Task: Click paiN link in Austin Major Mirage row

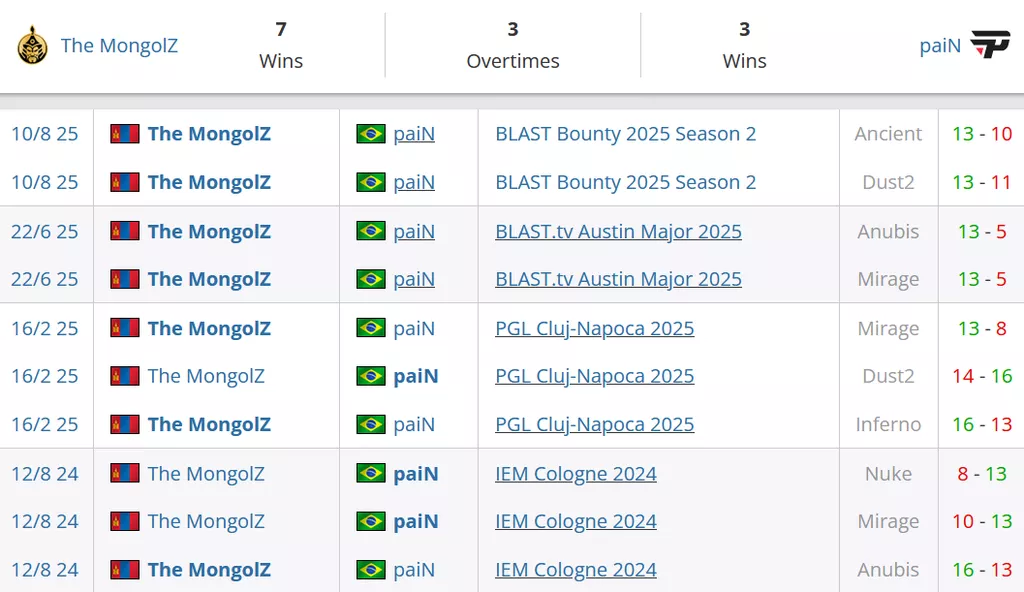Action: click(414, 280)
